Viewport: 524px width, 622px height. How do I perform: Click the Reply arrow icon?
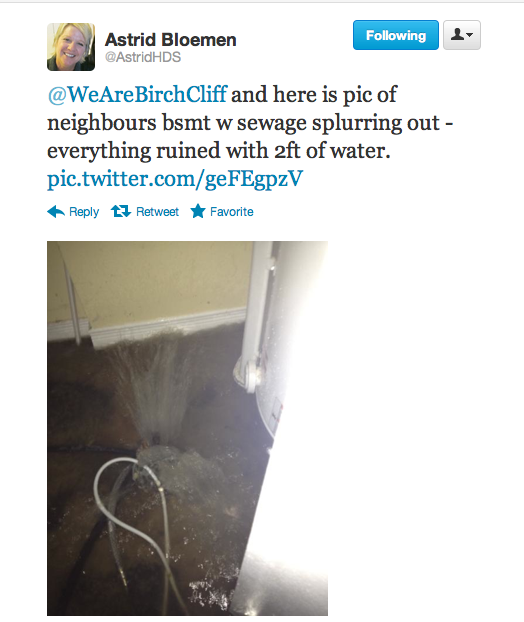pyautogui.click(x=56, y=211)
